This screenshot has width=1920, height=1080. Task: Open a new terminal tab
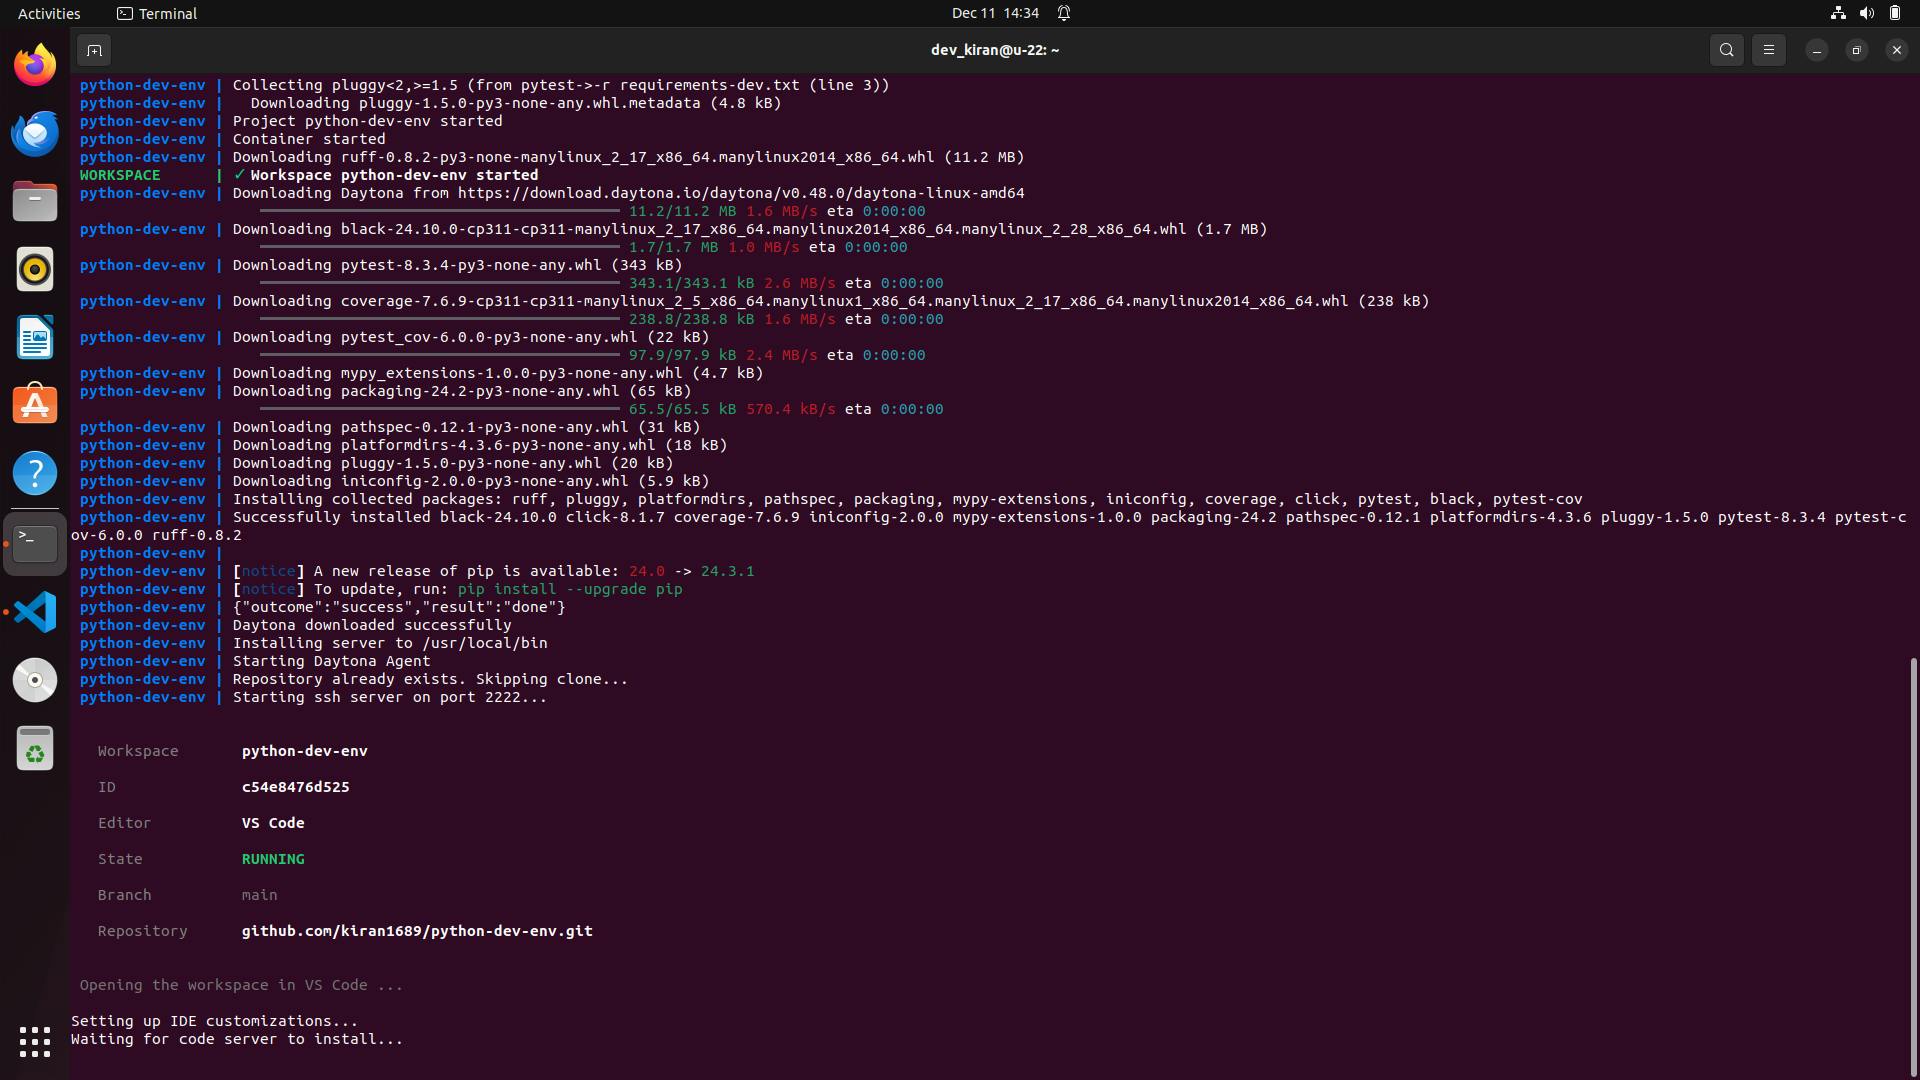(x=94, y=50)
